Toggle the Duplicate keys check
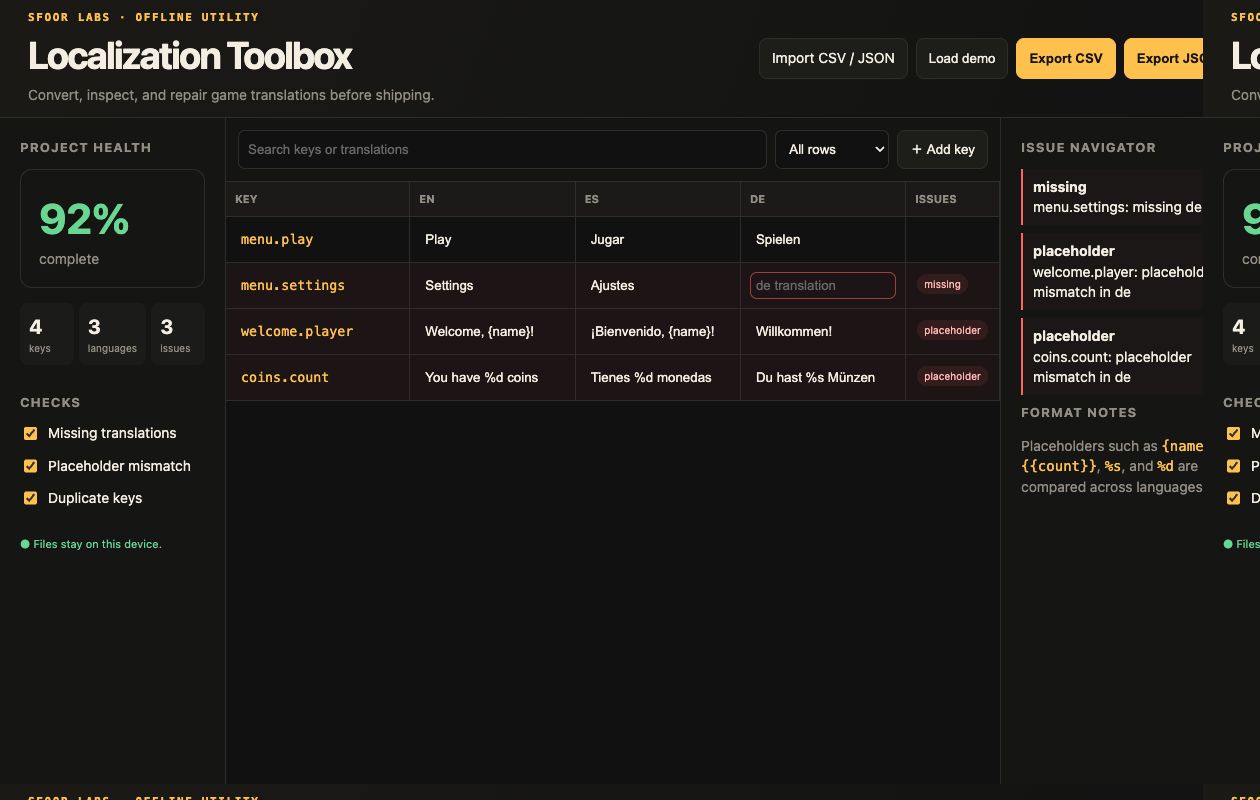Viewport: 1260px width, 800px height. [x=30, y=498]
